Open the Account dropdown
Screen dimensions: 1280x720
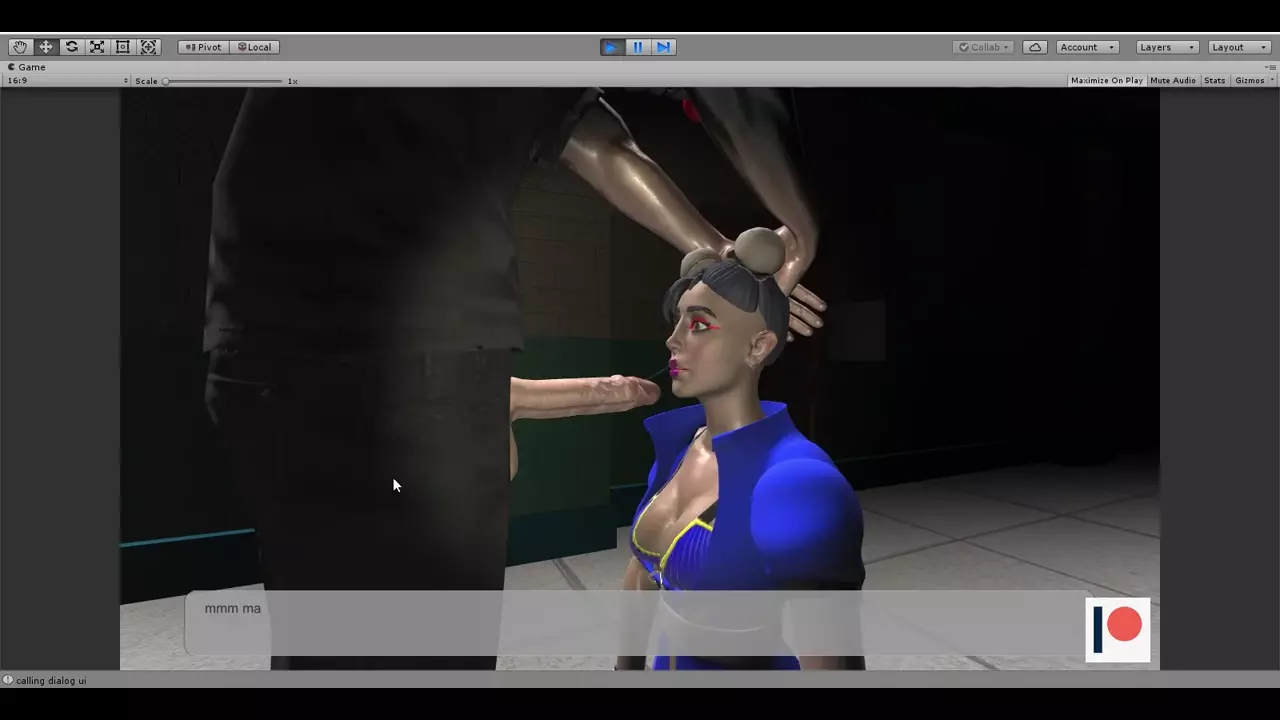(1088, 47)
